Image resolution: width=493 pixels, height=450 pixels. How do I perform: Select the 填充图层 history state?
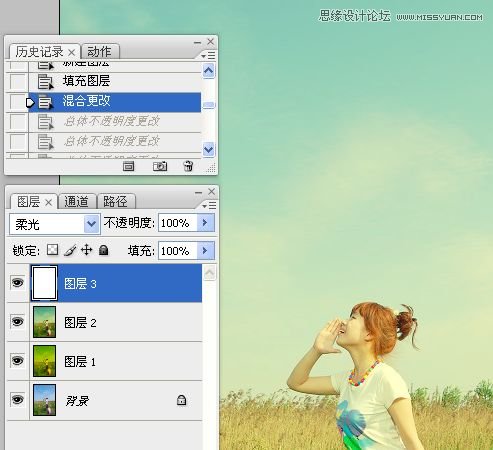point(103,81)
